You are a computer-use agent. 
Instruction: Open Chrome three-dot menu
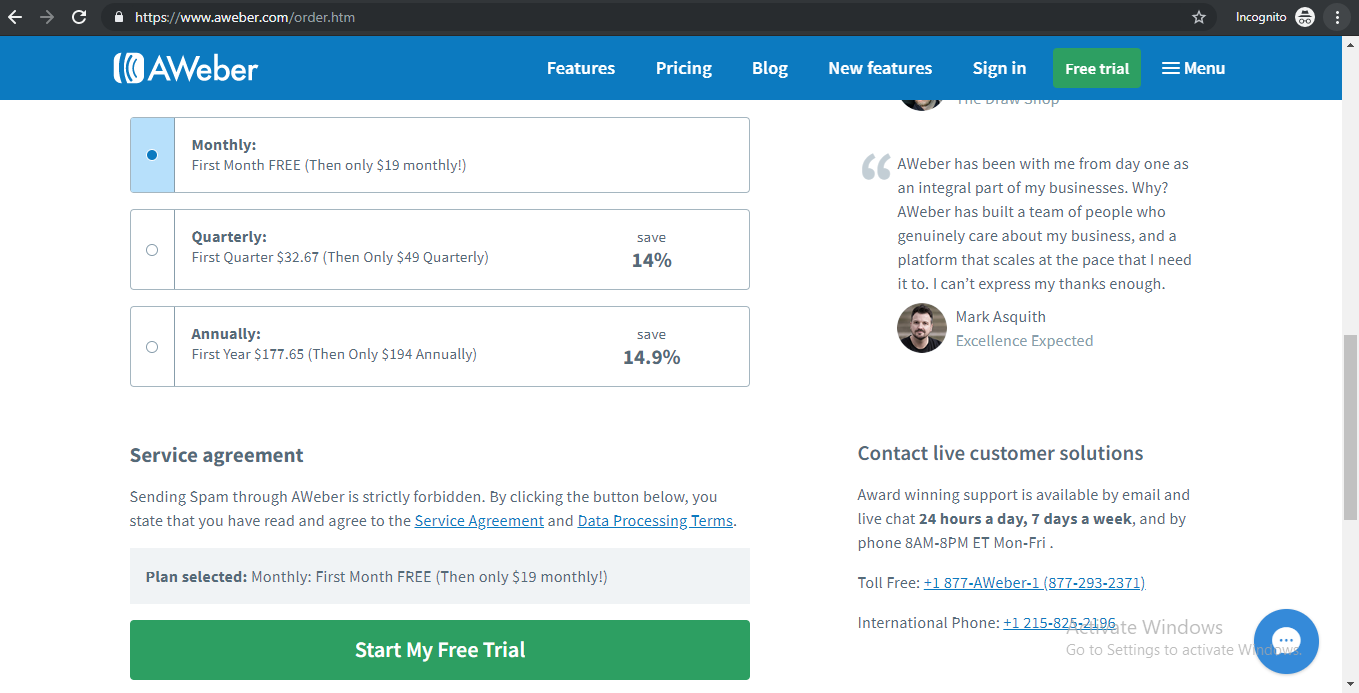pyautogui.click(x=1337, y=17)
